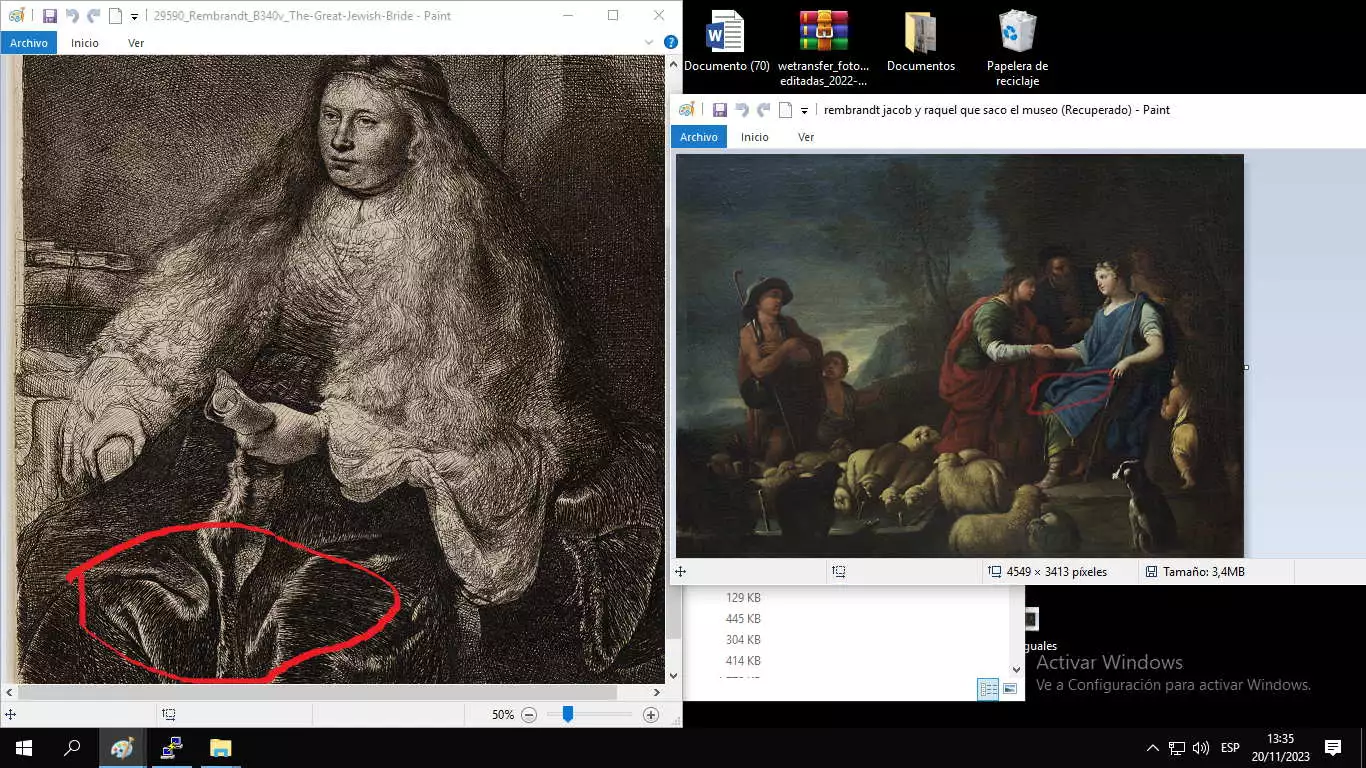Open notification Action Center icon
The height and width of the screenshot is (768, 1366).
click(1333, 748)
